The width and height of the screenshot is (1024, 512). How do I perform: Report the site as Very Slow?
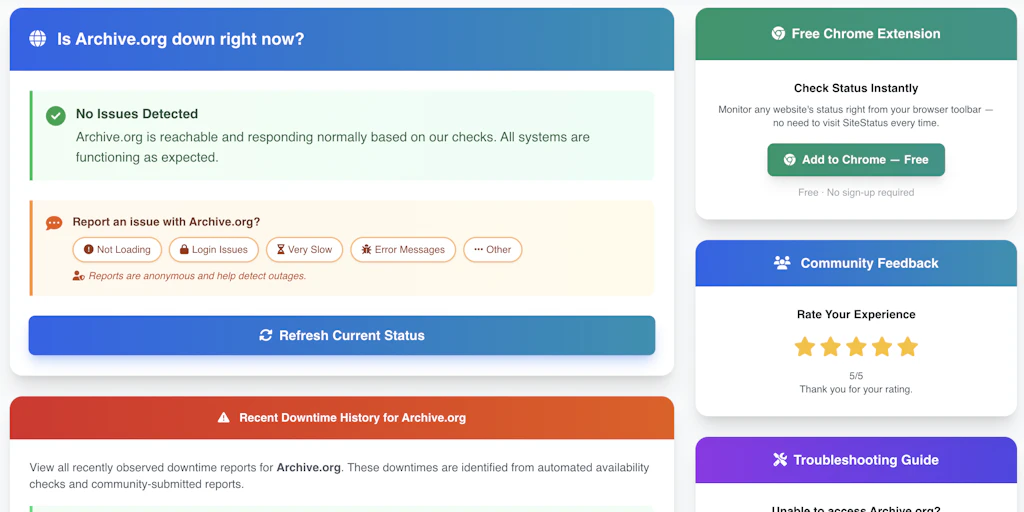click(x=304, y=249)
